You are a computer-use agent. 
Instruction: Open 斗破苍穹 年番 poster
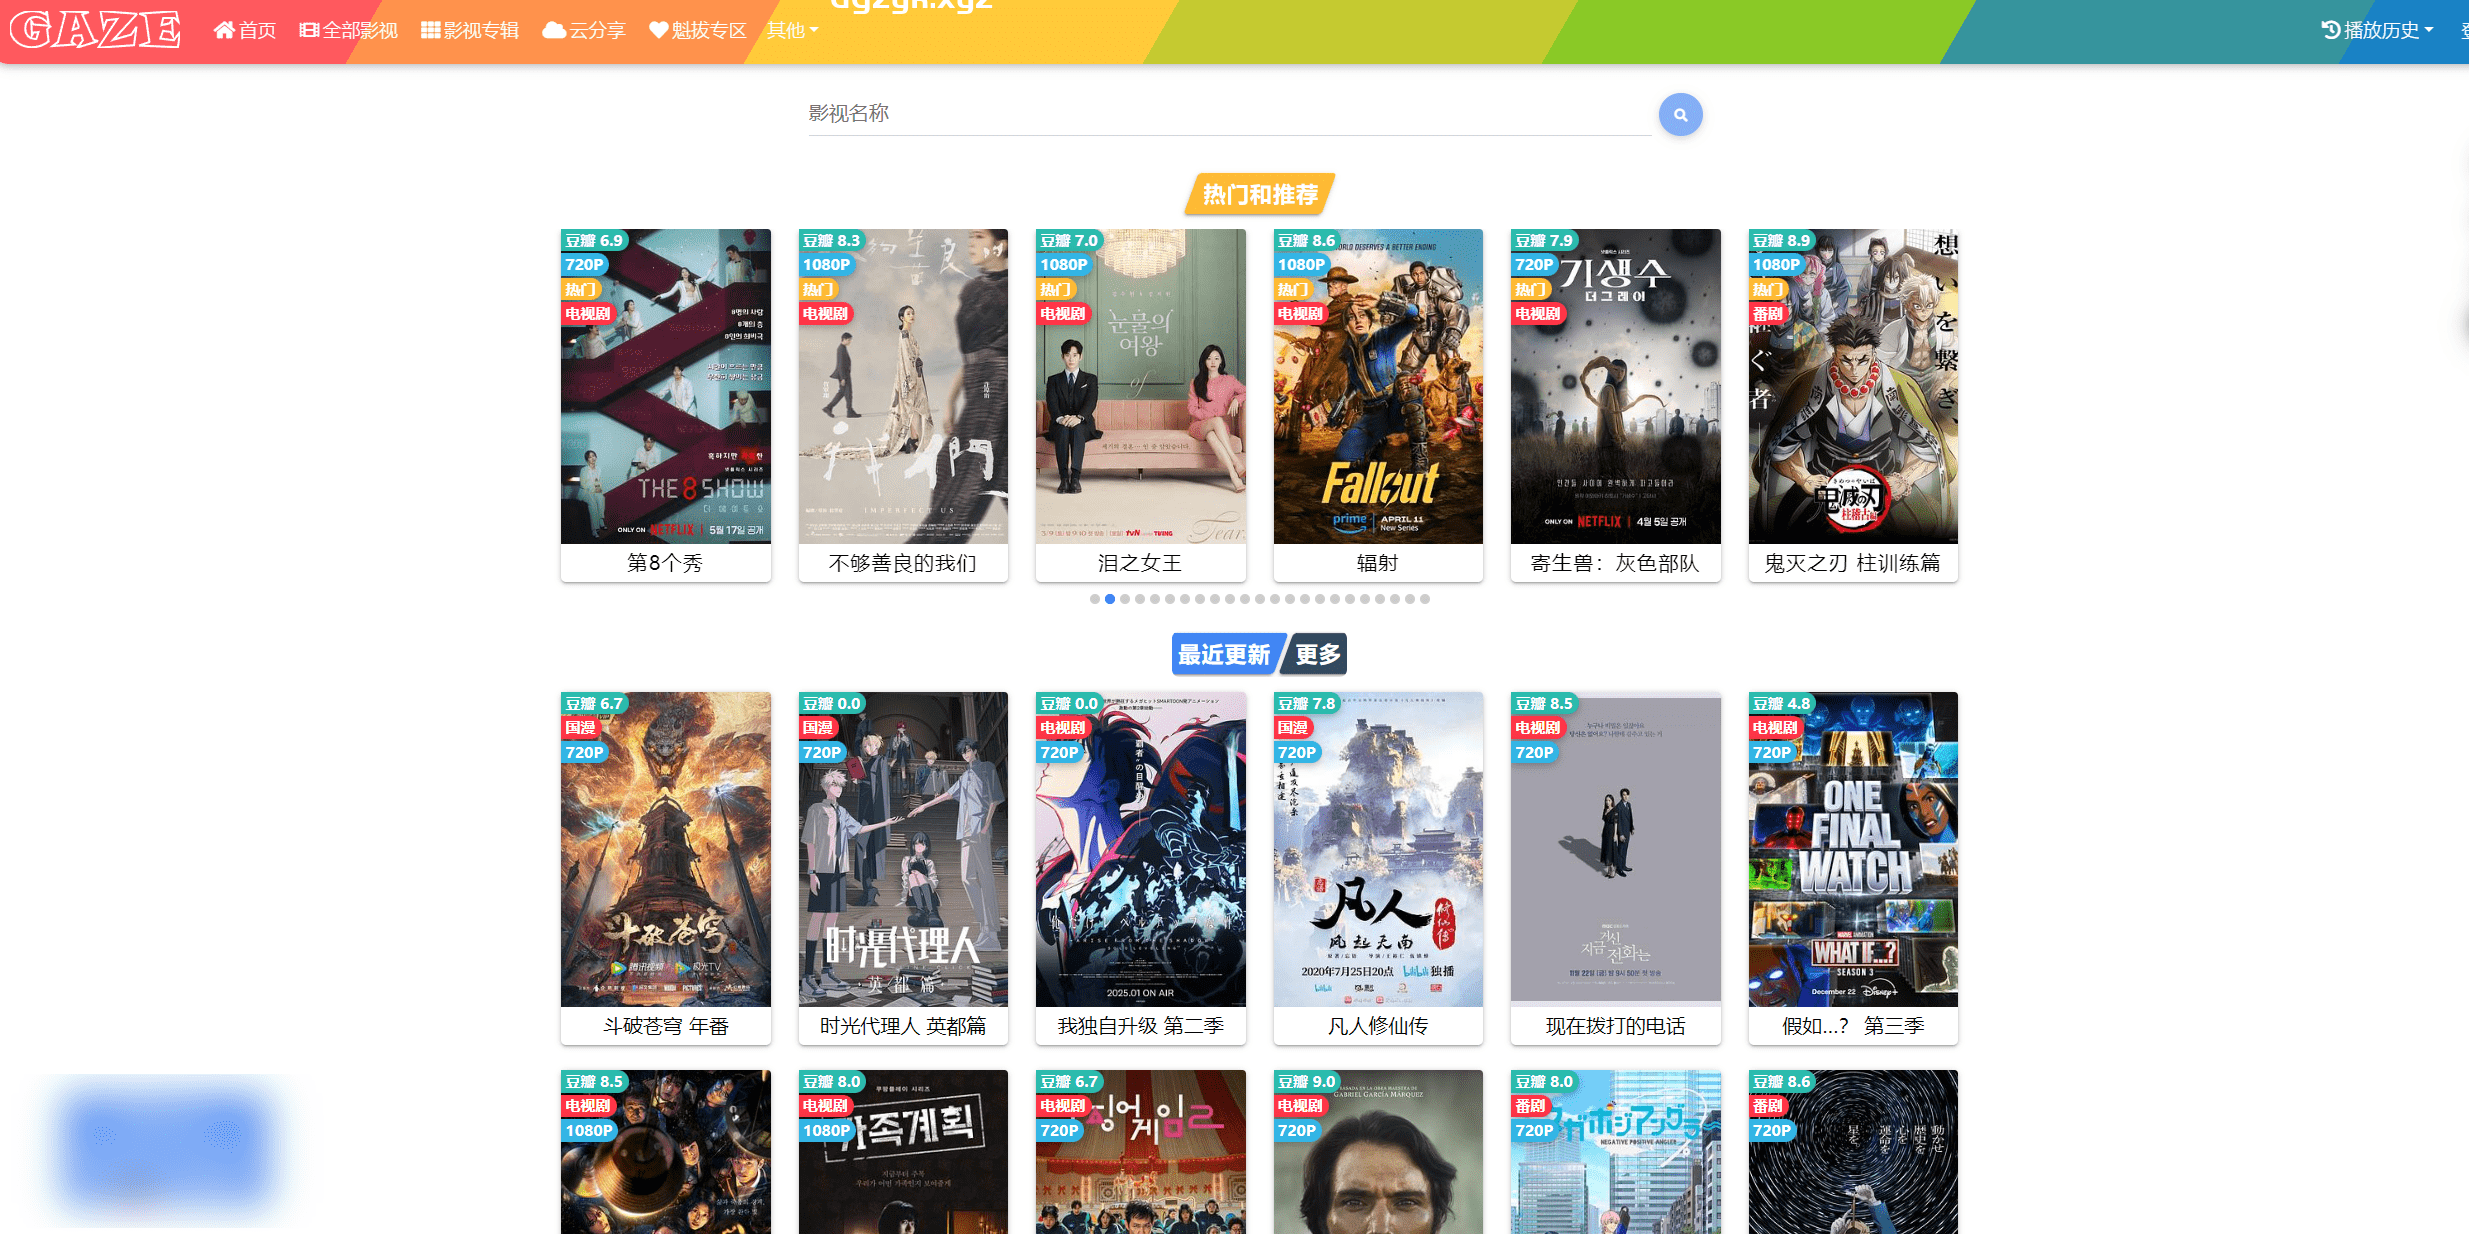[666, 849]
